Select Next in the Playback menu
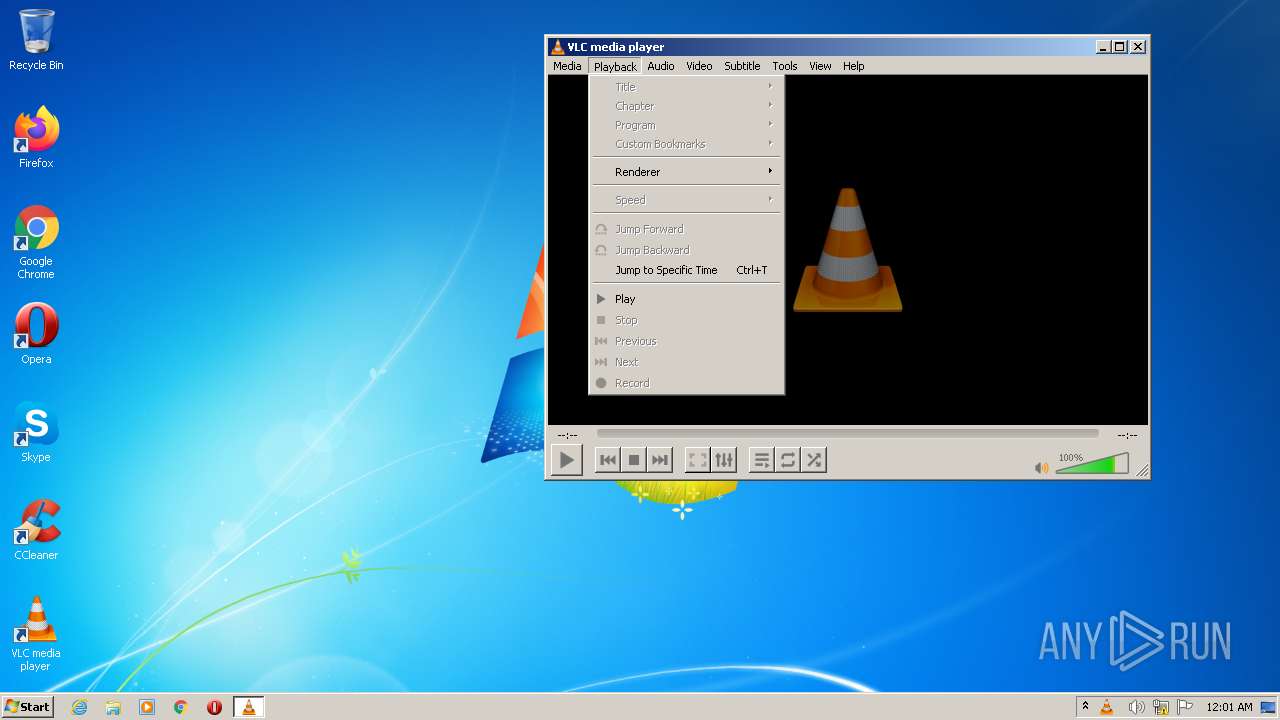The height and width of the screenshot is (720, 1280). [x=686, y=362]
